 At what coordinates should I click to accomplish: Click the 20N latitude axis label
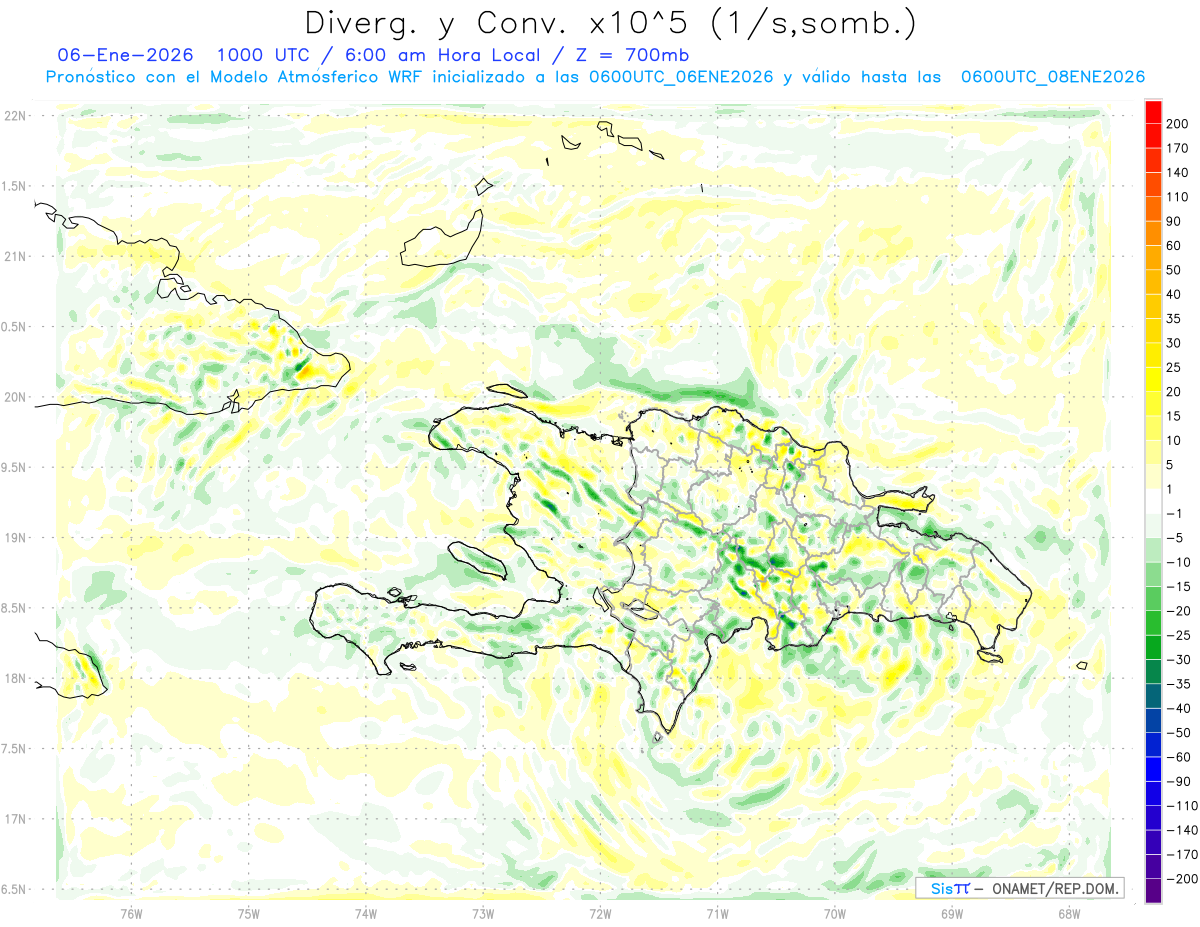click(15, 397)
